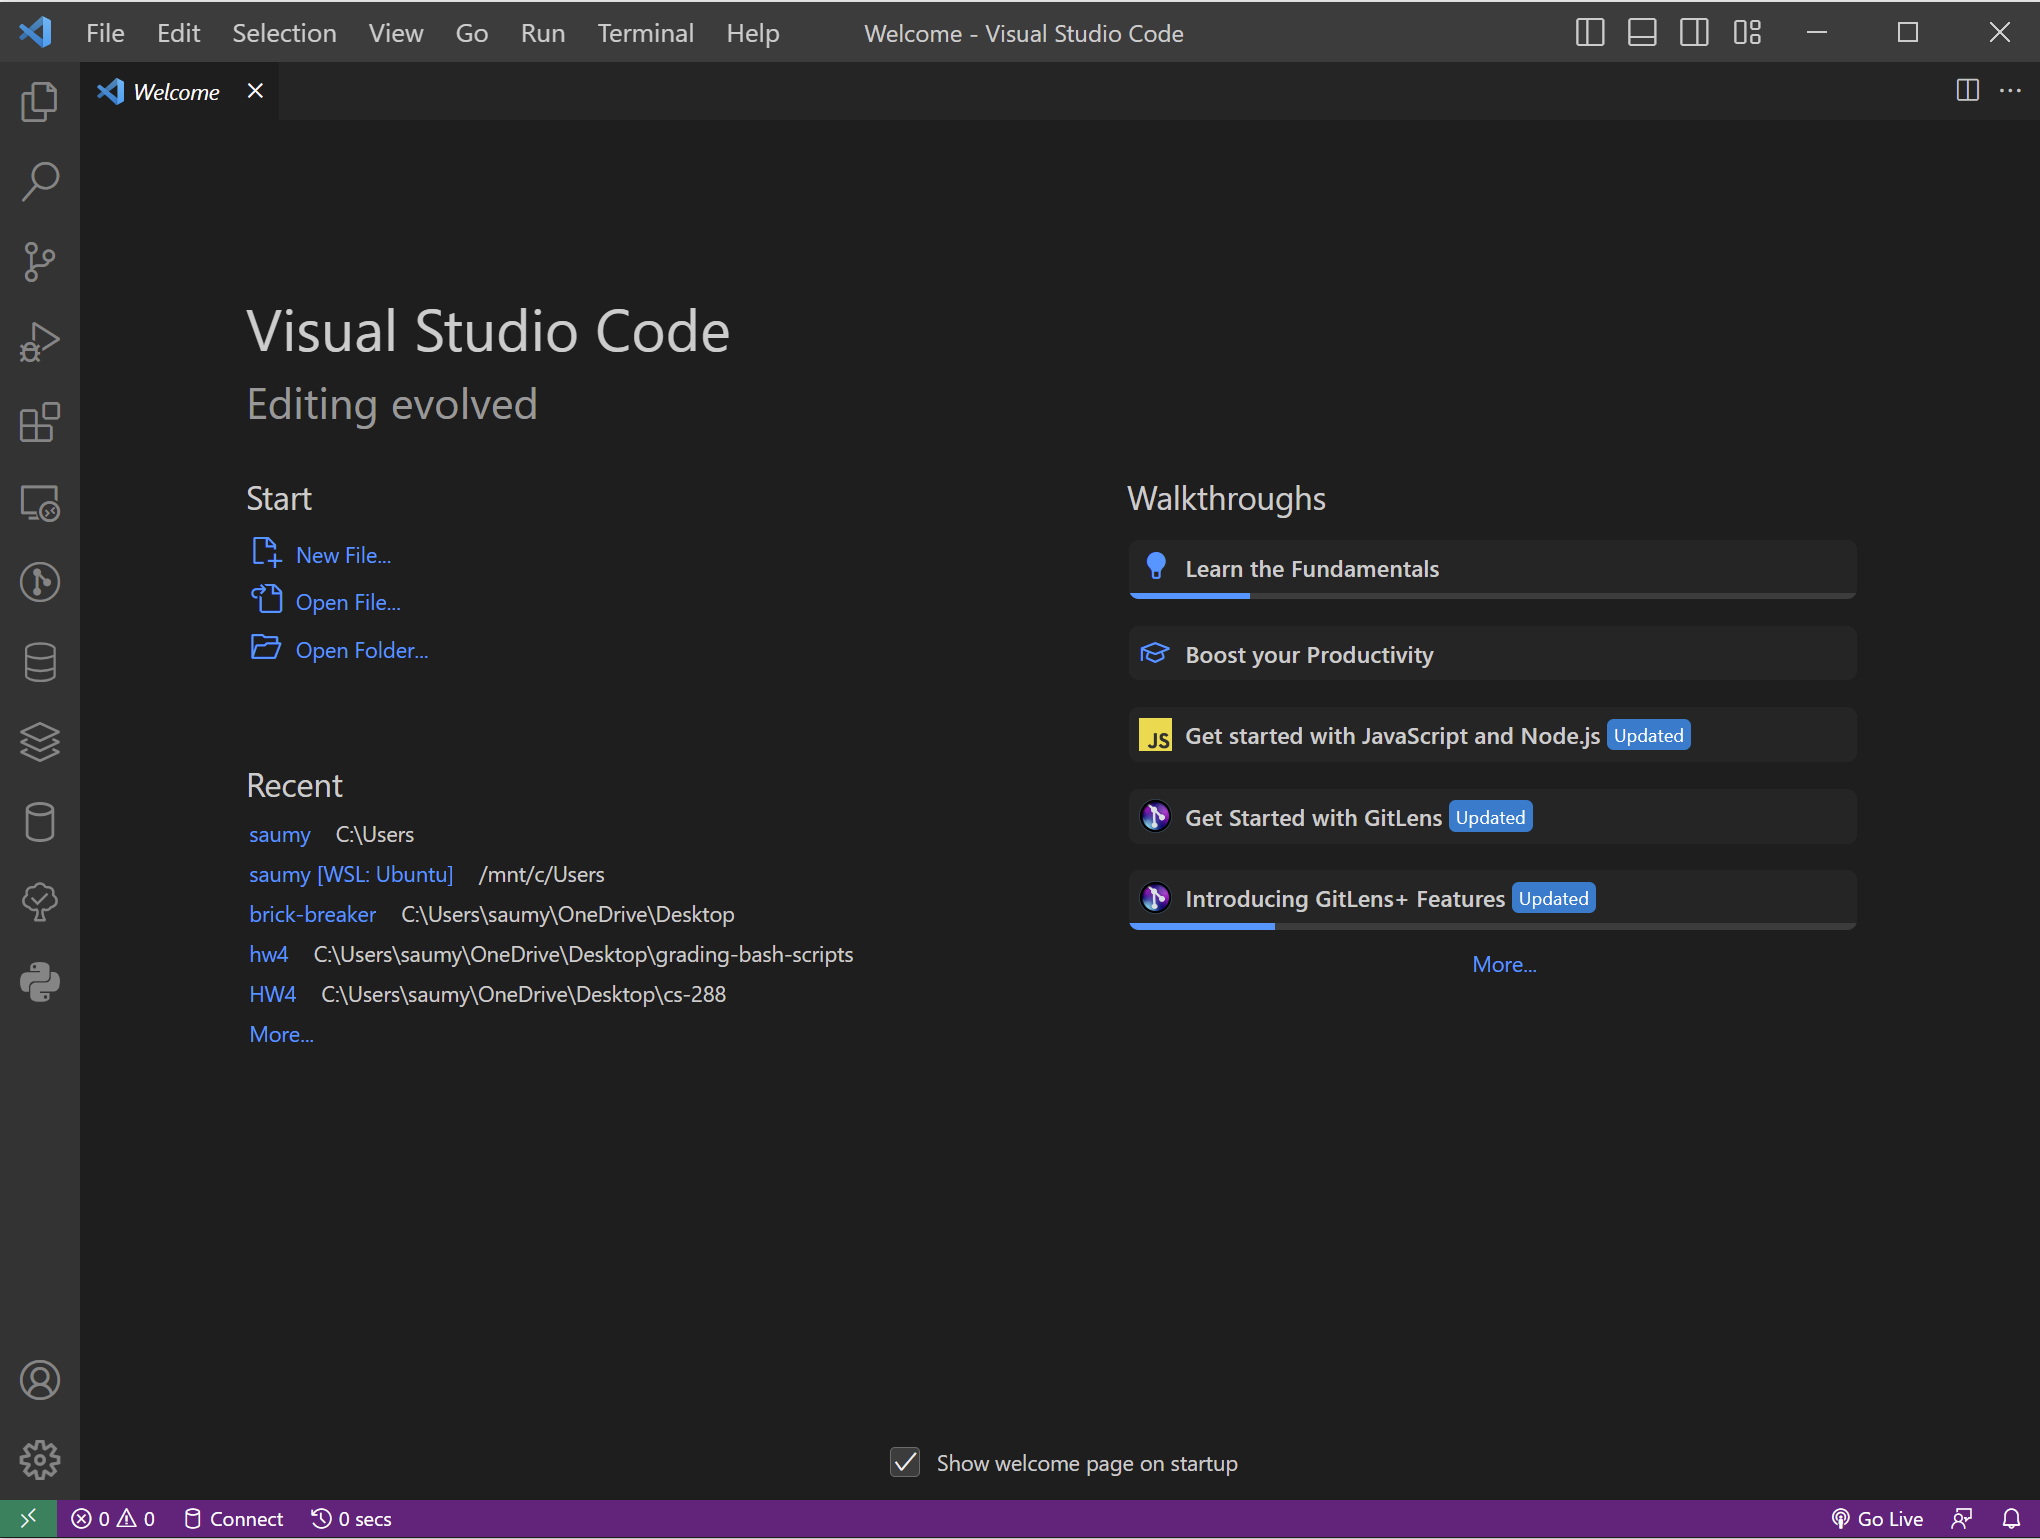Close the Welcome tab

(255, 91)
